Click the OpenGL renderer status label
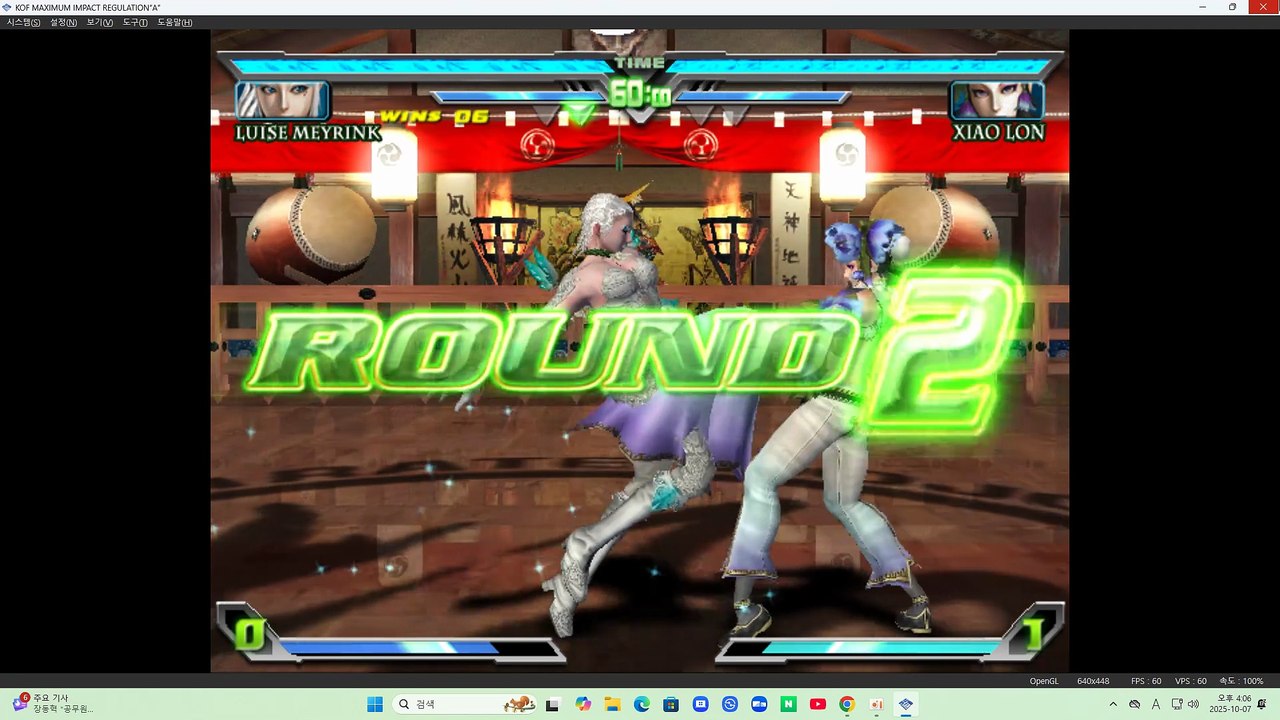The width and height of the screenshot is (1280, 720). pyautogui.click(x=1044, y=681)
